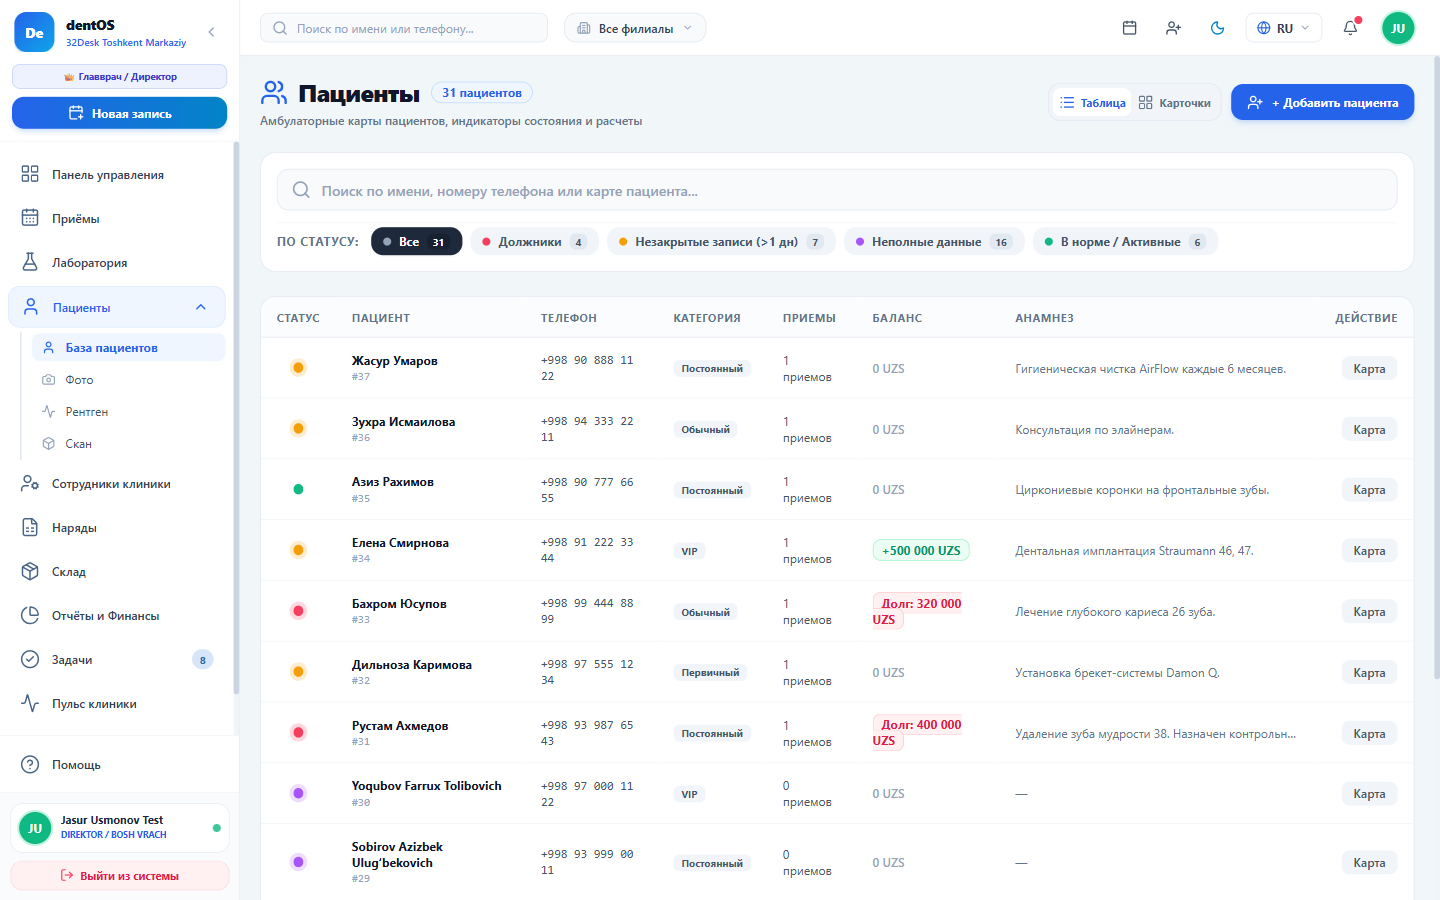Open the calendar icon in top bar
The height and width of the screenshot is (900, 1440).
[1129, 28]
